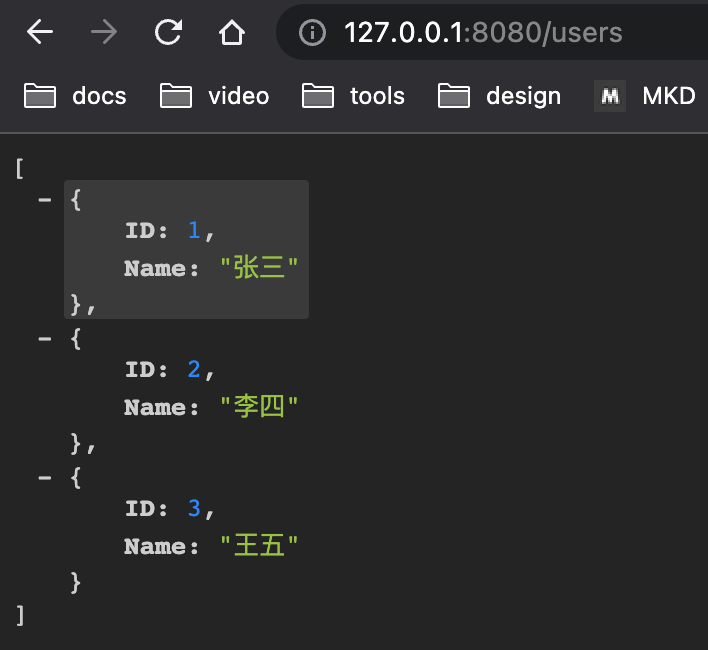Viewport: 708px width, 650px height.
Task: Open the video bookmark folder
Action: tap(214, 96)
